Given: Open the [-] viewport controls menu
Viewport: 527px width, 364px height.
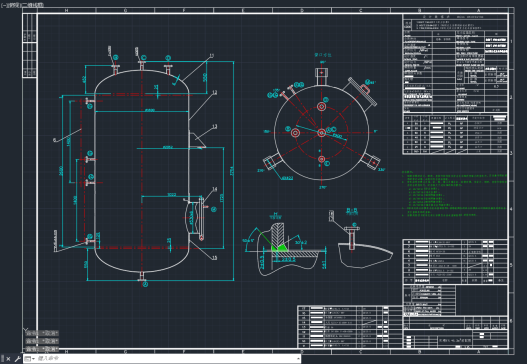Looking at the screenshot, I should pos(4,5).
